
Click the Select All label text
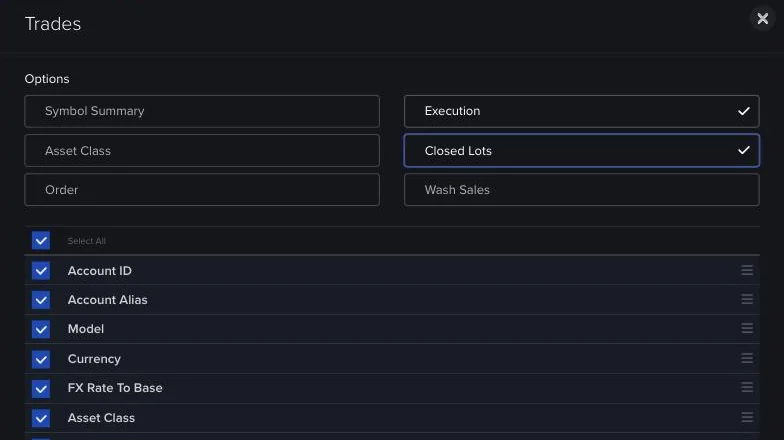pyautogui.click(x=86, y=241)
